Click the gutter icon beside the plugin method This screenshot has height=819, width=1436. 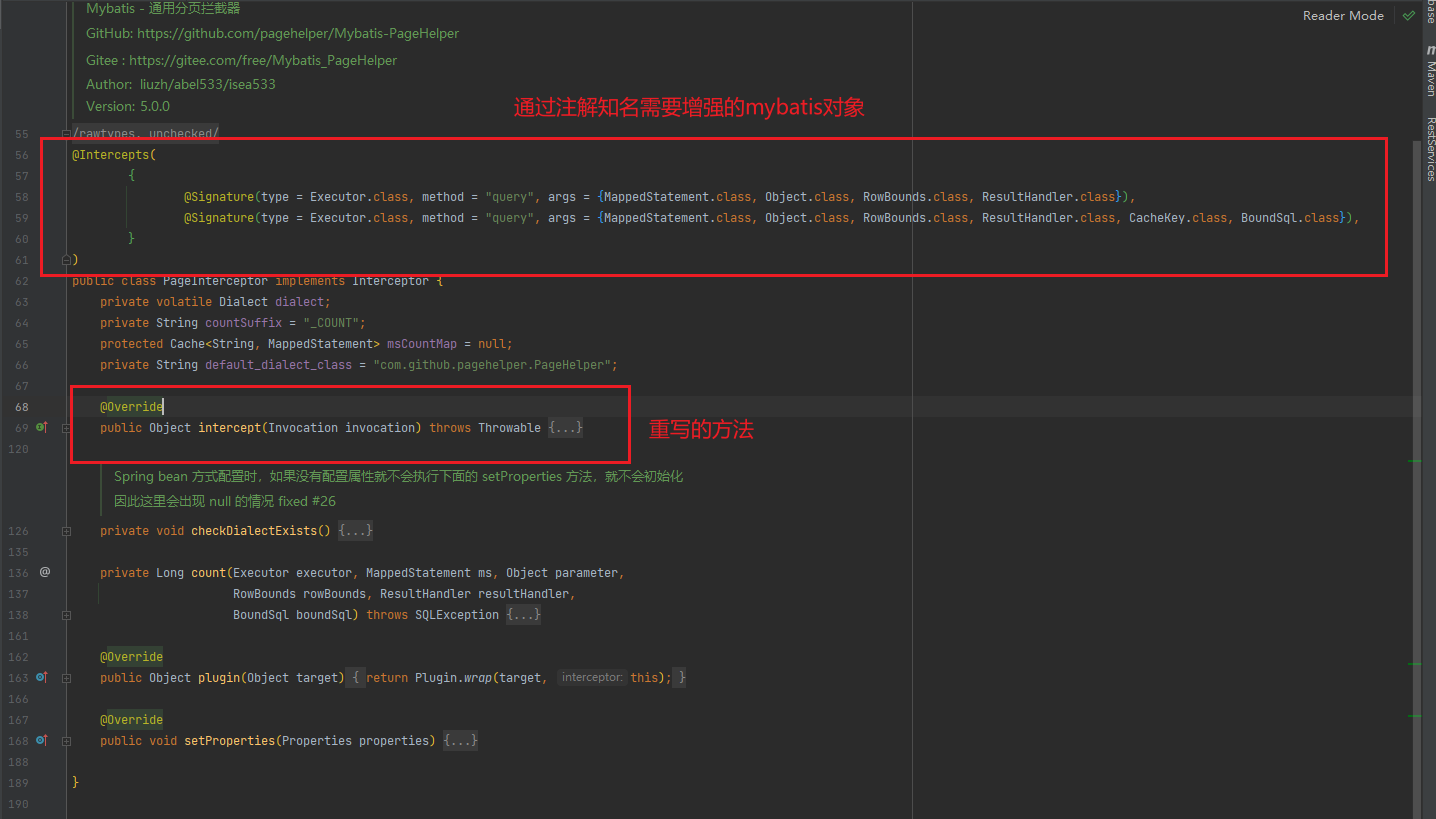[42, 678]
